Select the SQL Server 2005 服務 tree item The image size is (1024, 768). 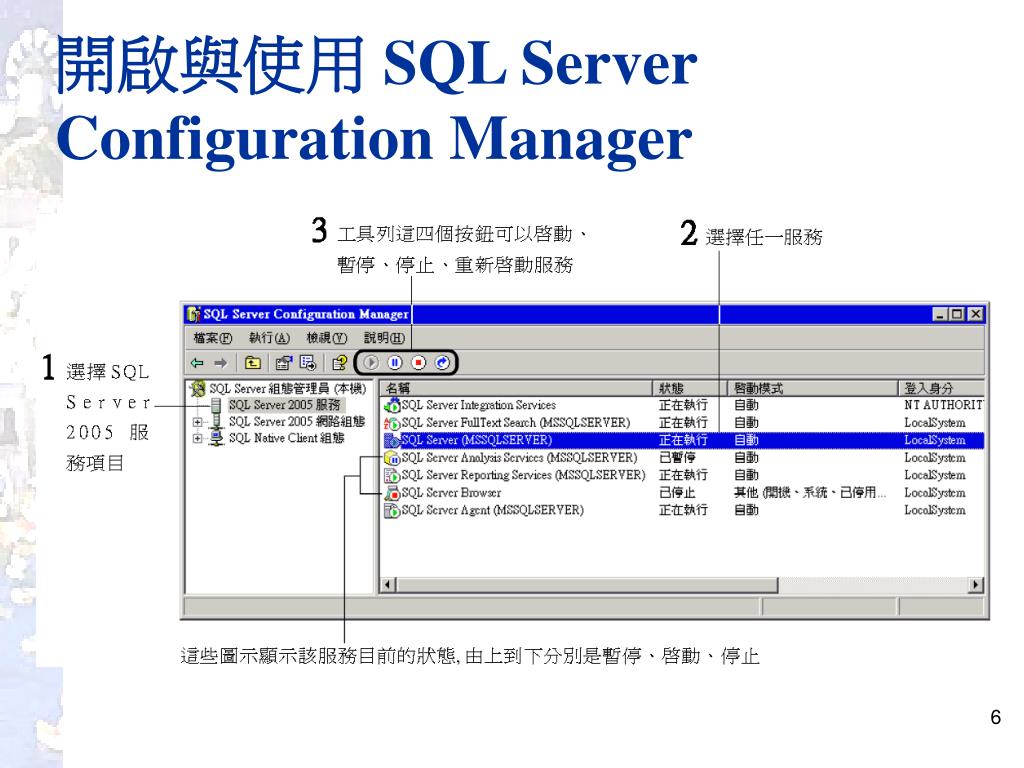(x=285, y=406)
